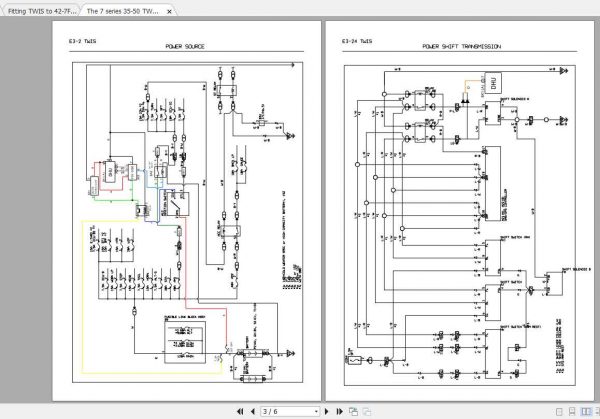The image size is (600, 419).
Task: Go to the previous page
Action: click(x=253, y=411)
